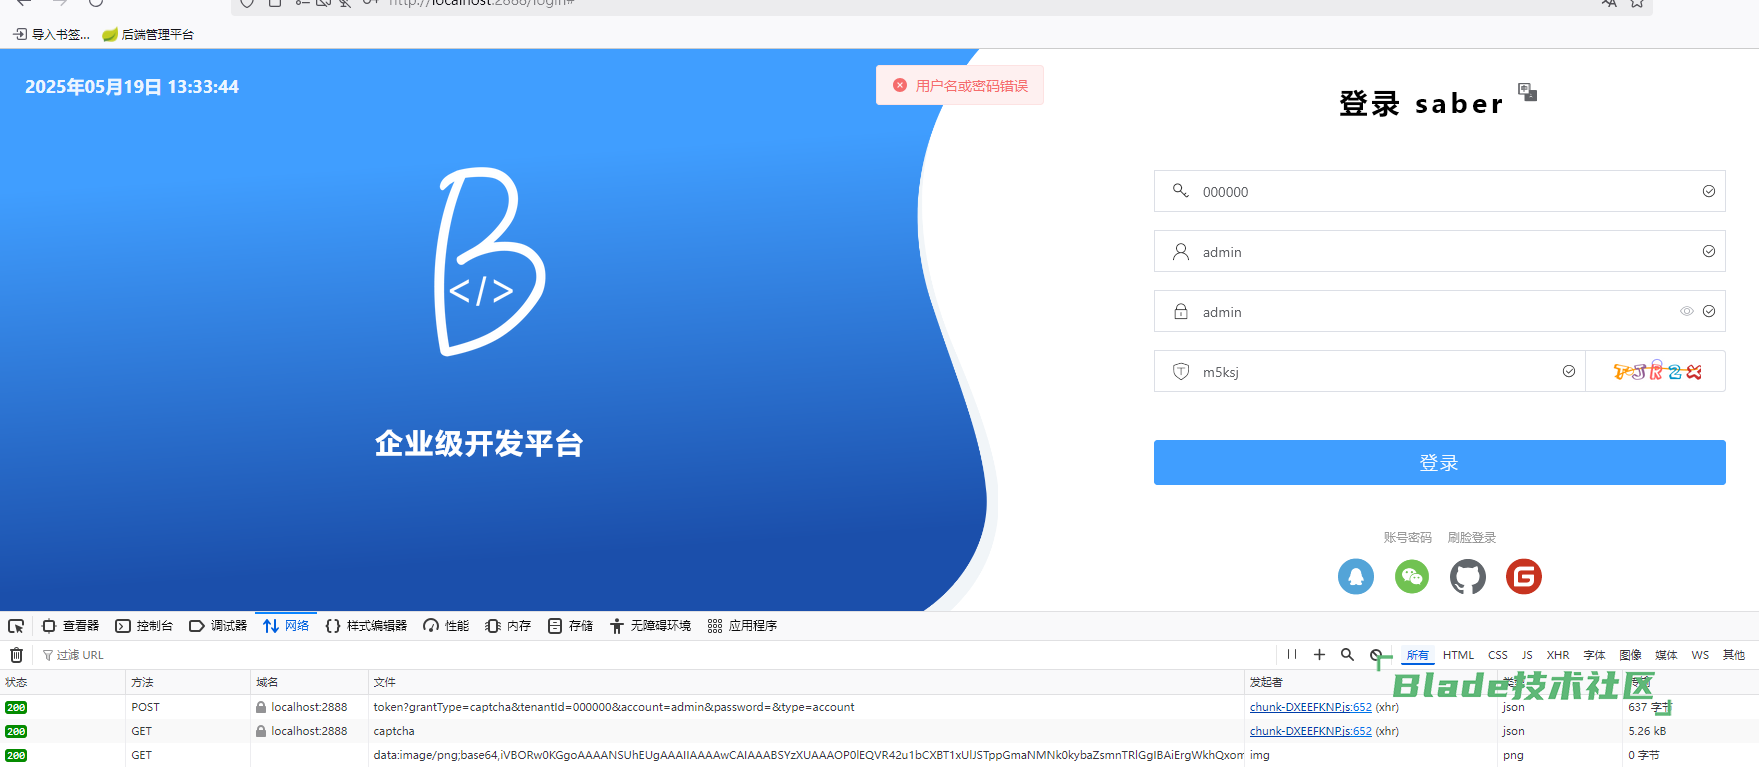Click the 导入书签 bookmark item

point(51,34)
